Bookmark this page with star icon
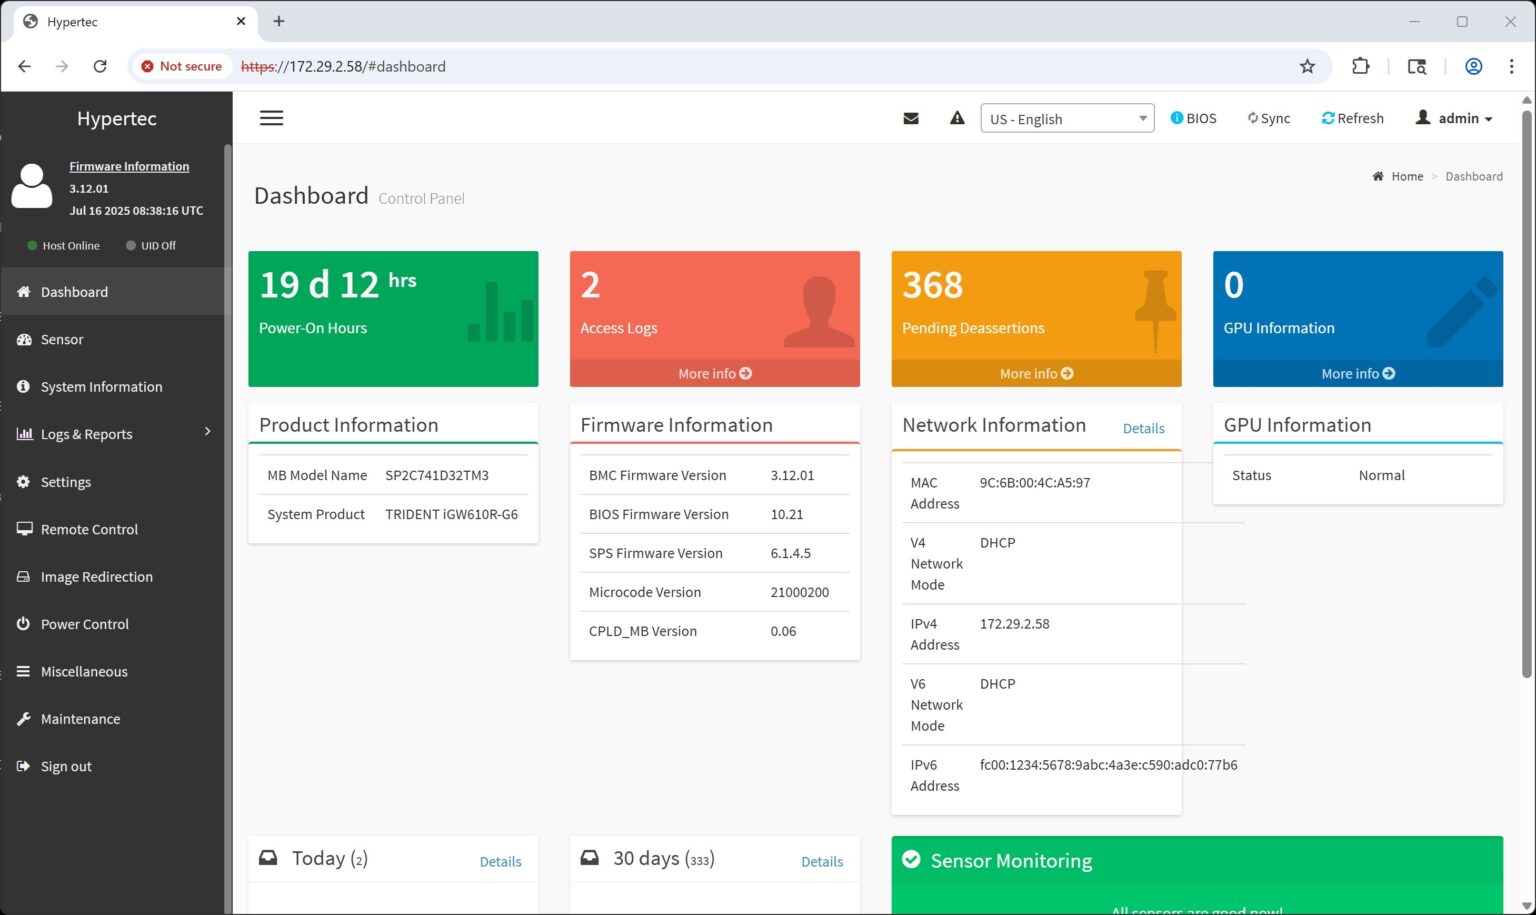The height and width of the screenshot is (915, 1536). [x=1307, y=66]
